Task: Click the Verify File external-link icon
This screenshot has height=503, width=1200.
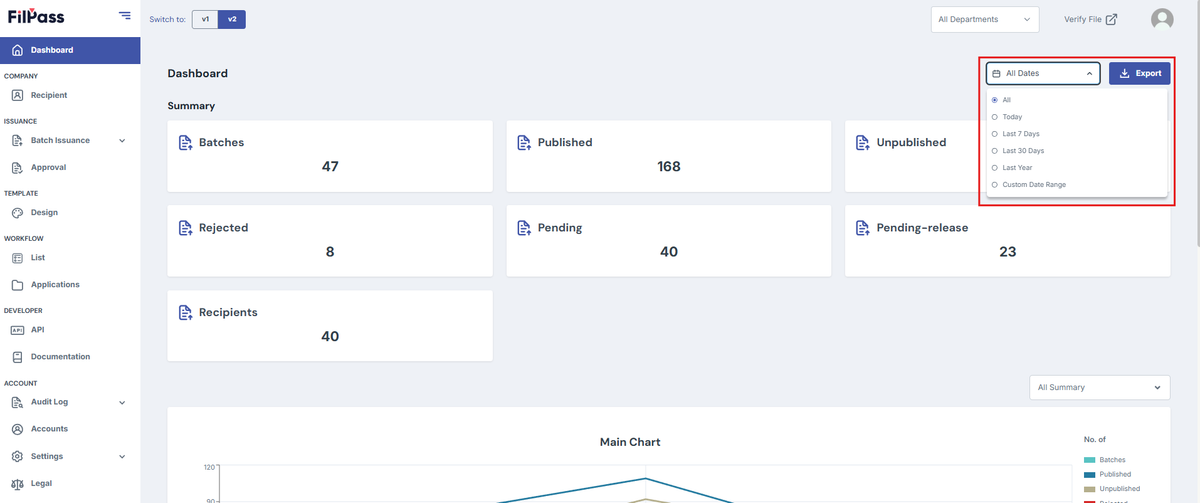Action: [x=1111, y=19]
